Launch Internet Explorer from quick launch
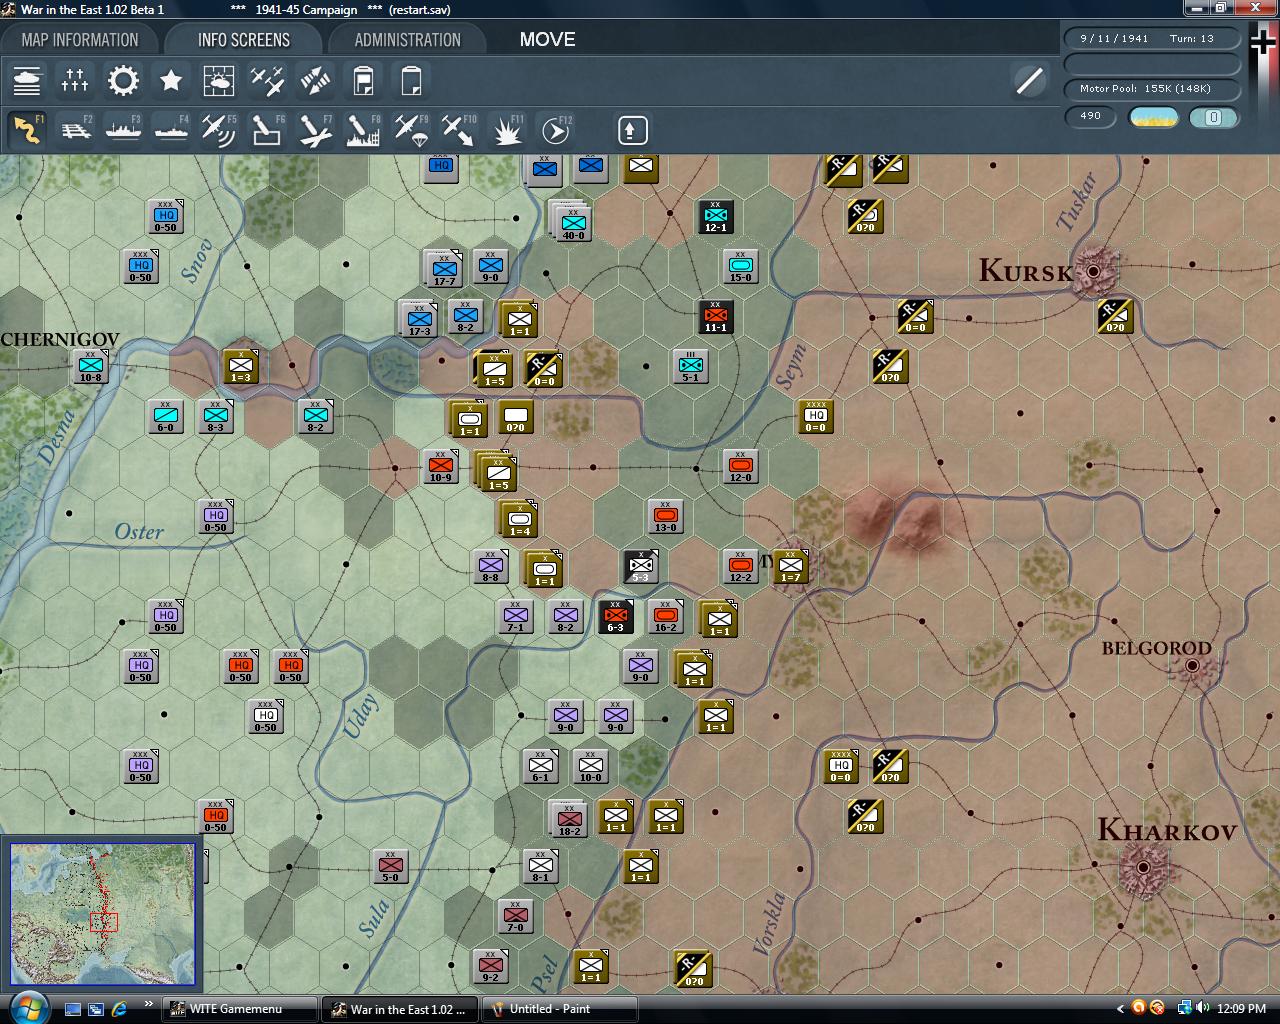Screen dimensions: 1280x1024 (119, 1009)
